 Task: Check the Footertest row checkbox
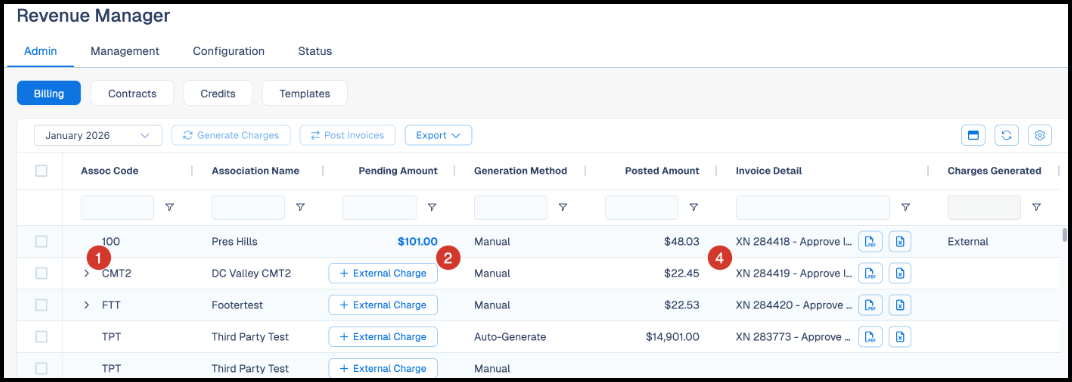click(x=41, y=305)
